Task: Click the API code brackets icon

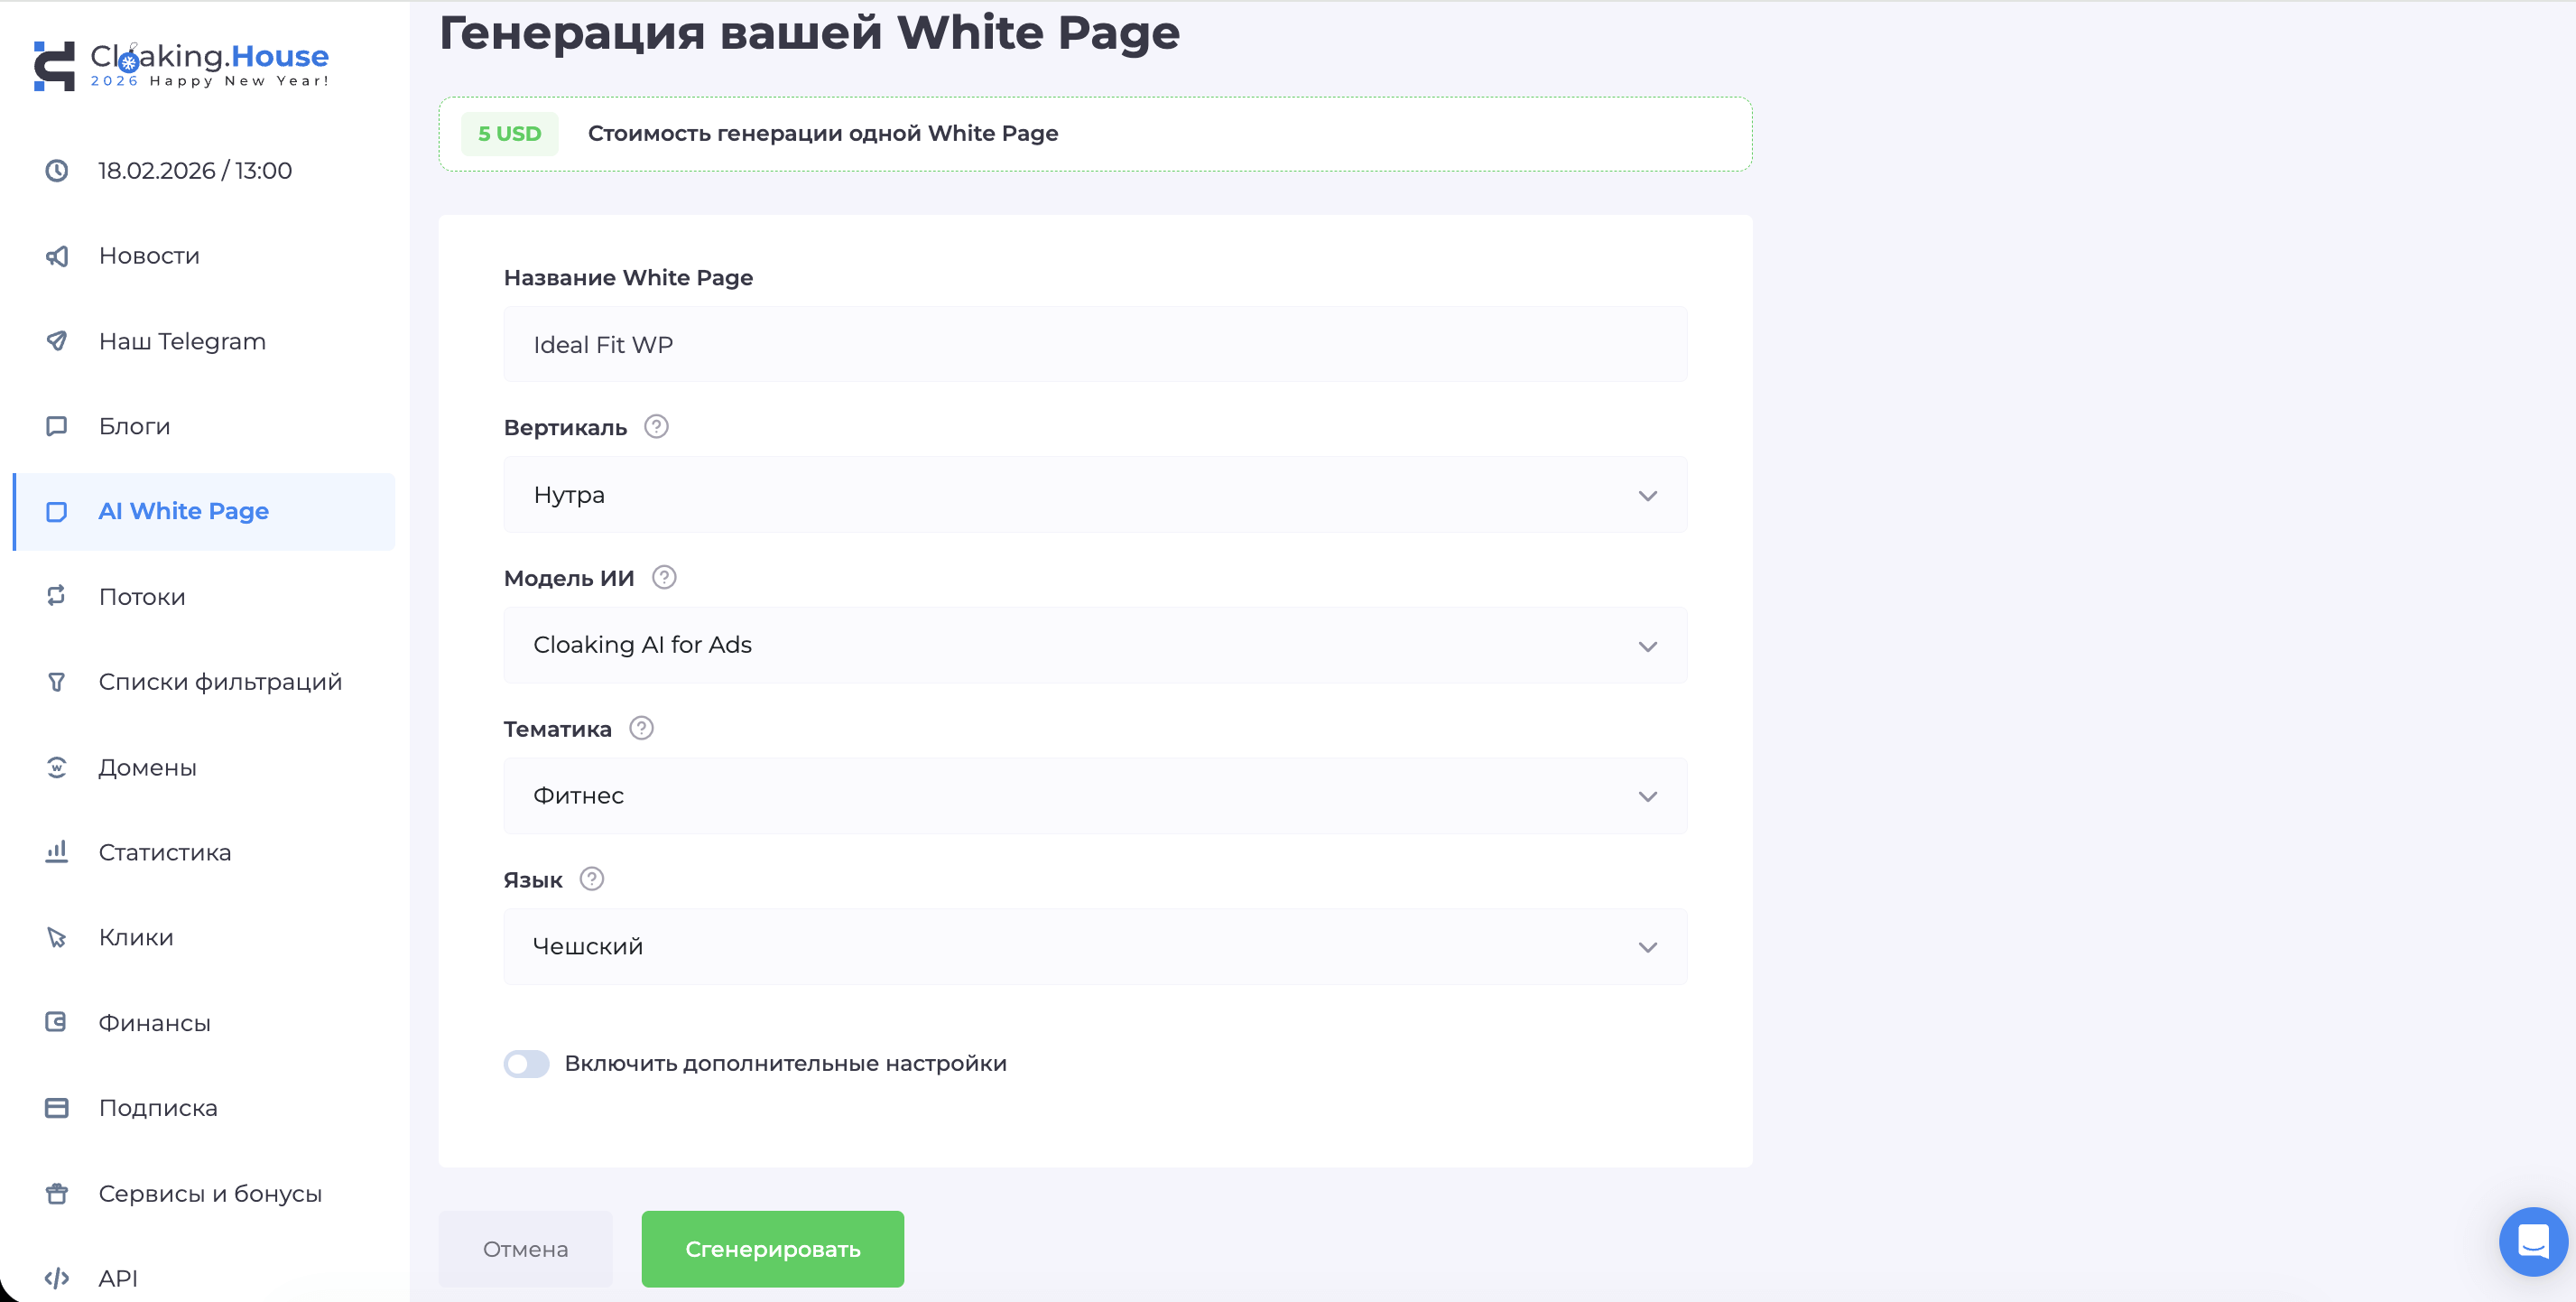Action: [x=57, y=1278]
